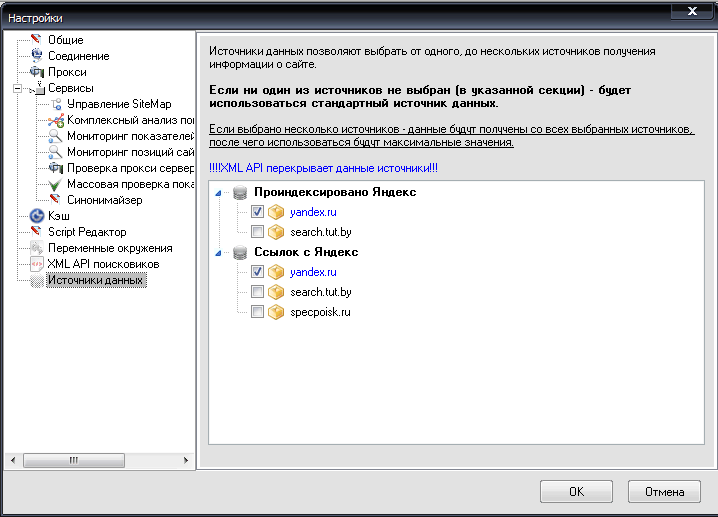Screen dimensions: 718x517
Task: Click the Синонимайзер icon under Сервисы
Action: 56,200
